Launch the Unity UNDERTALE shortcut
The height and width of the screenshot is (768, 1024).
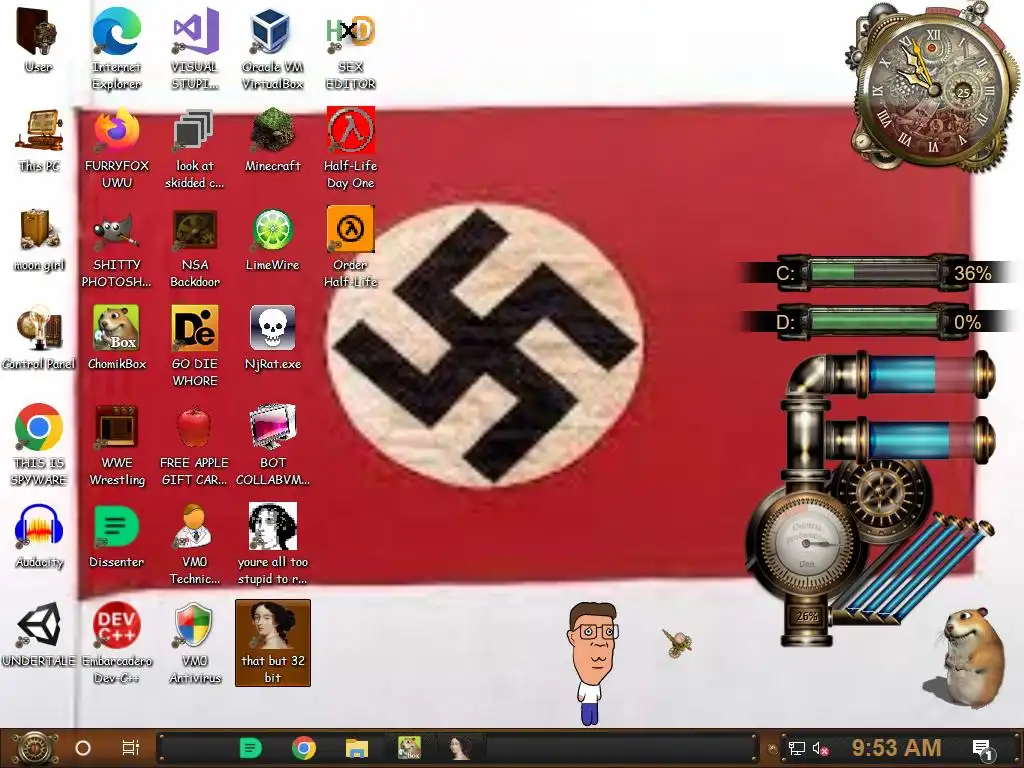(x=39, y=635)
